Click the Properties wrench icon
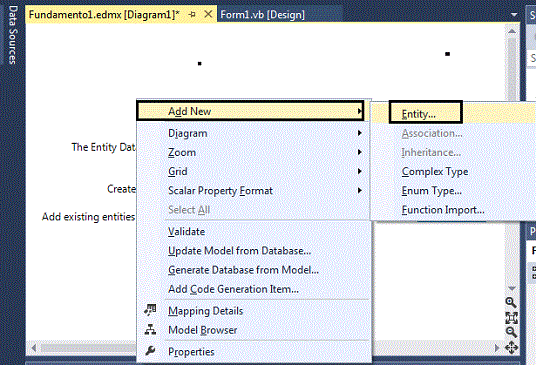This screenshot has width=536, height=365. pos(150,351)
